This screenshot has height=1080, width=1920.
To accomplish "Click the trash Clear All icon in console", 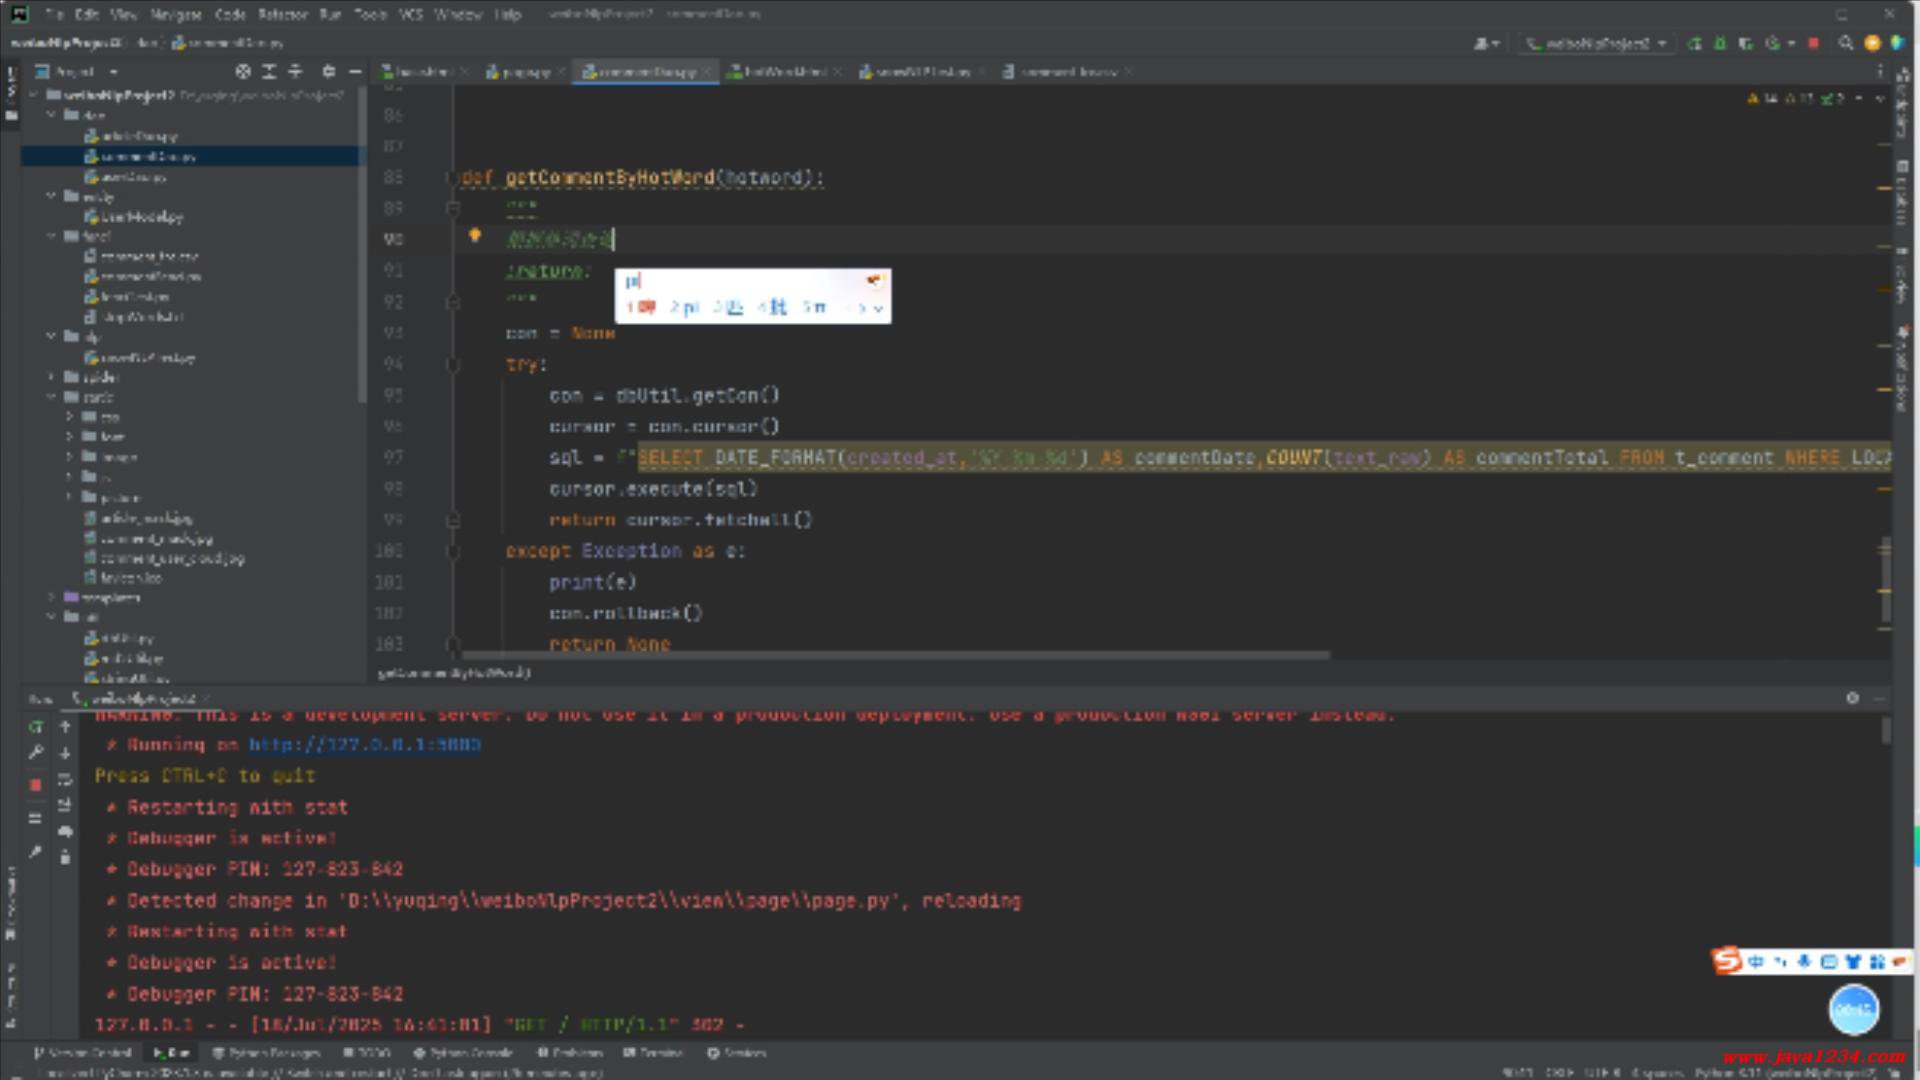I will coord(65,857).
